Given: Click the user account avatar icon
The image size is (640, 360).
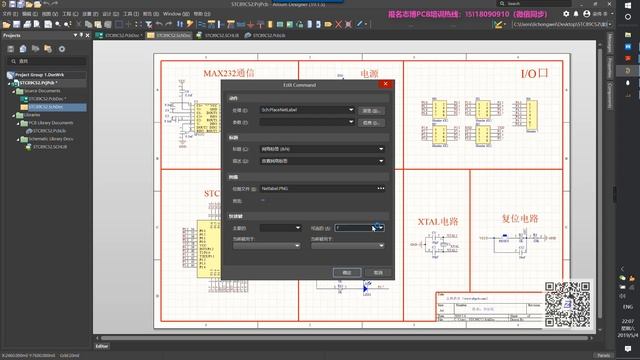Looking at the screenshot, I should [587, 14].
